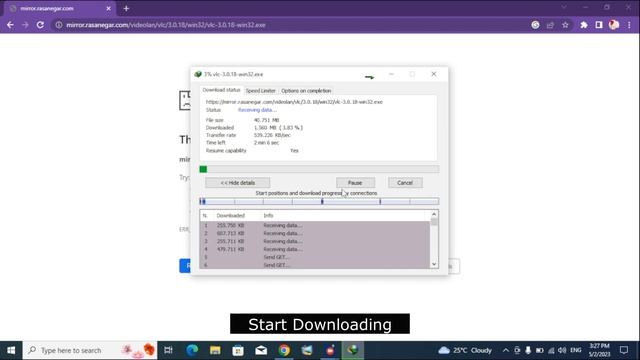Click the connections progress segments bar

tap(319, 201)
